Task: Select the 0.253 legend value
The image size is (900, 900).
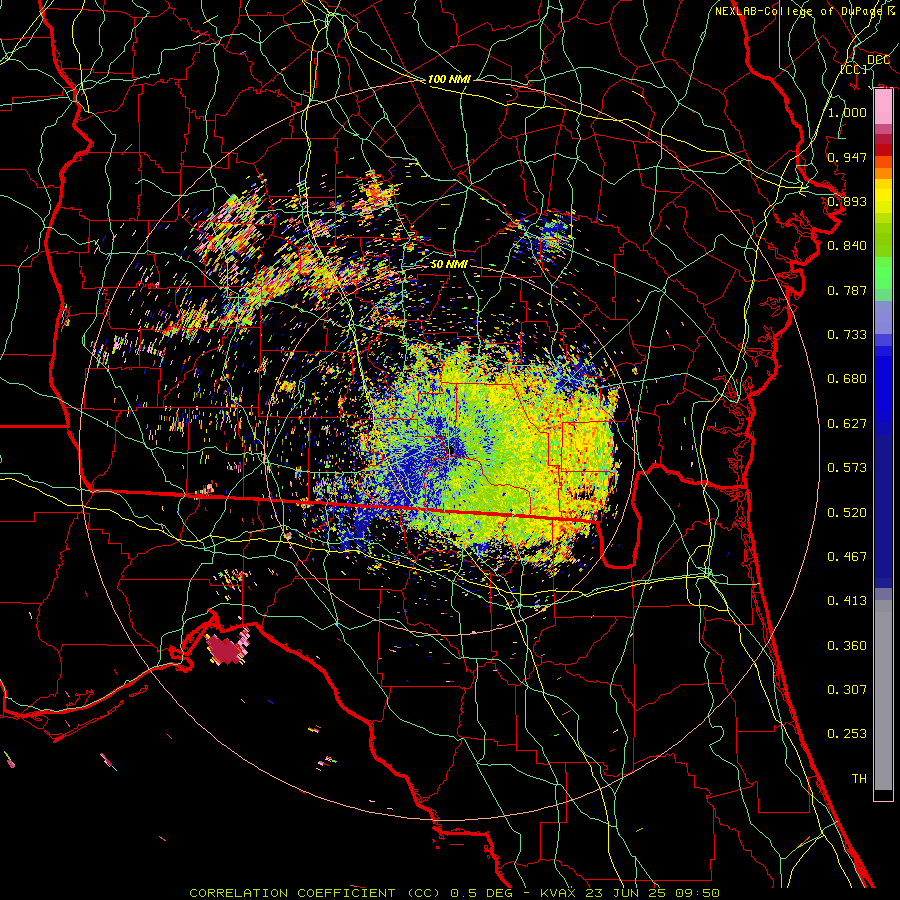Action: tap(847, 734)
